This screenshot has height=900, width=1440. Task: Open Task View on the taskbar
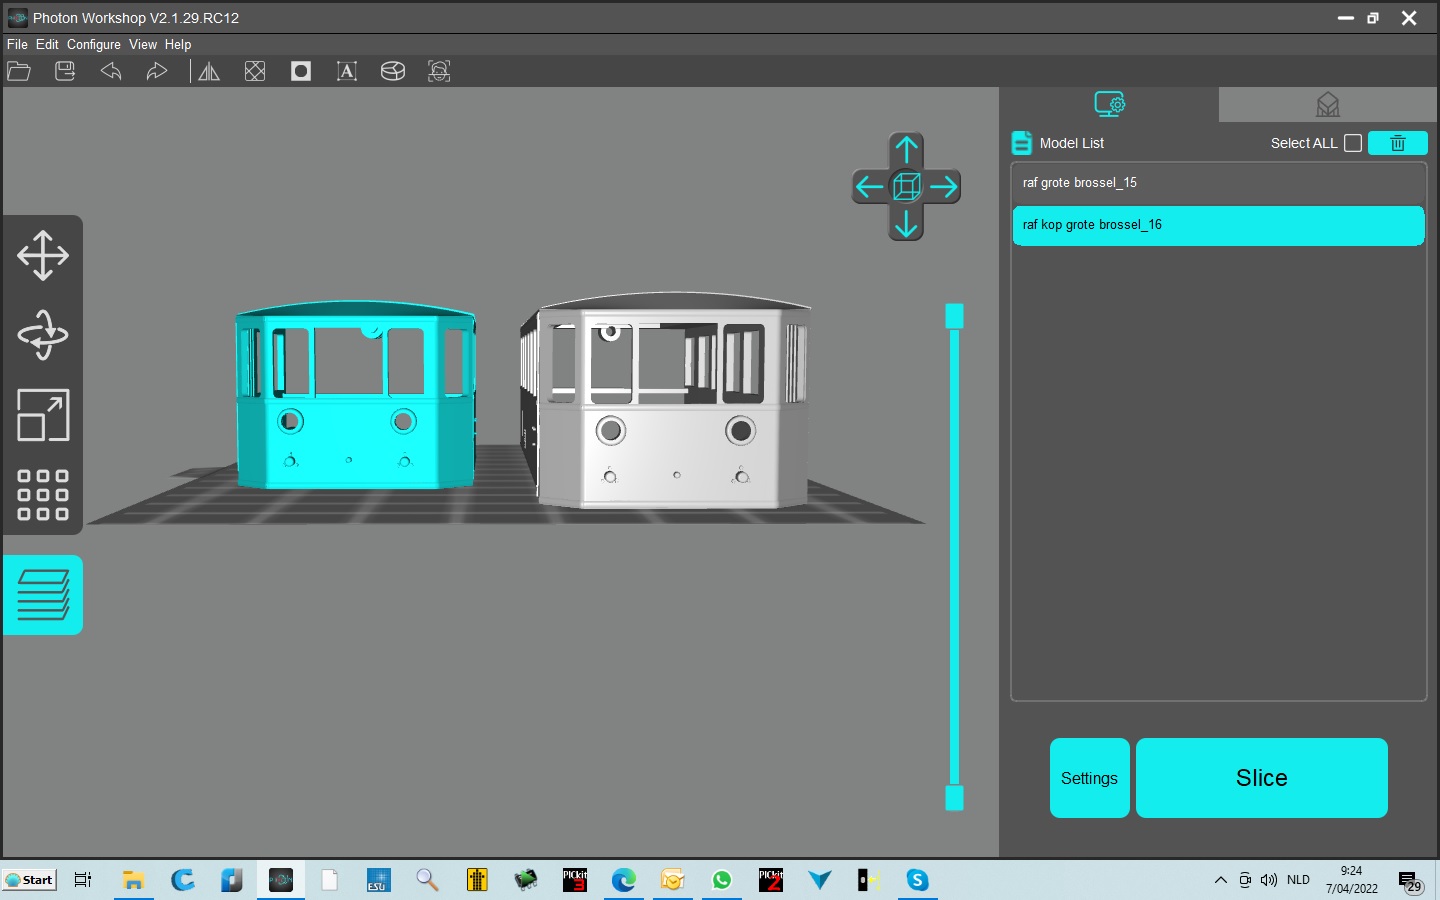(x=83, y=880)
